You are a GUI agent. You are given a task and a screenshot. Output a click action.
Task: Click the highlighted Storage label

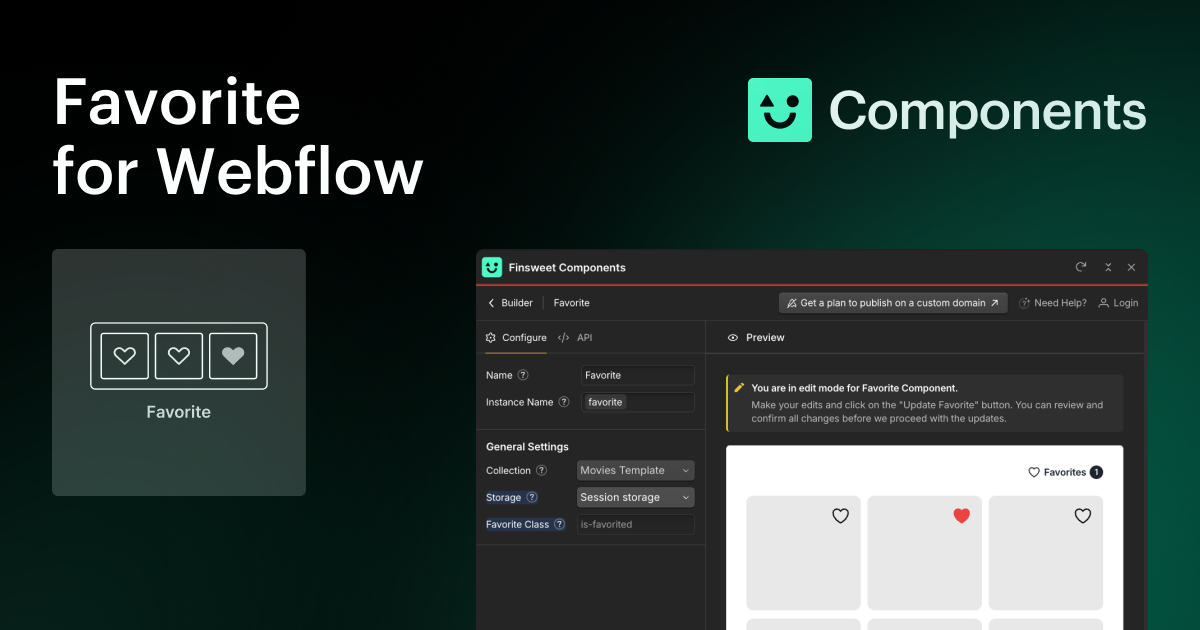[503, 497]
